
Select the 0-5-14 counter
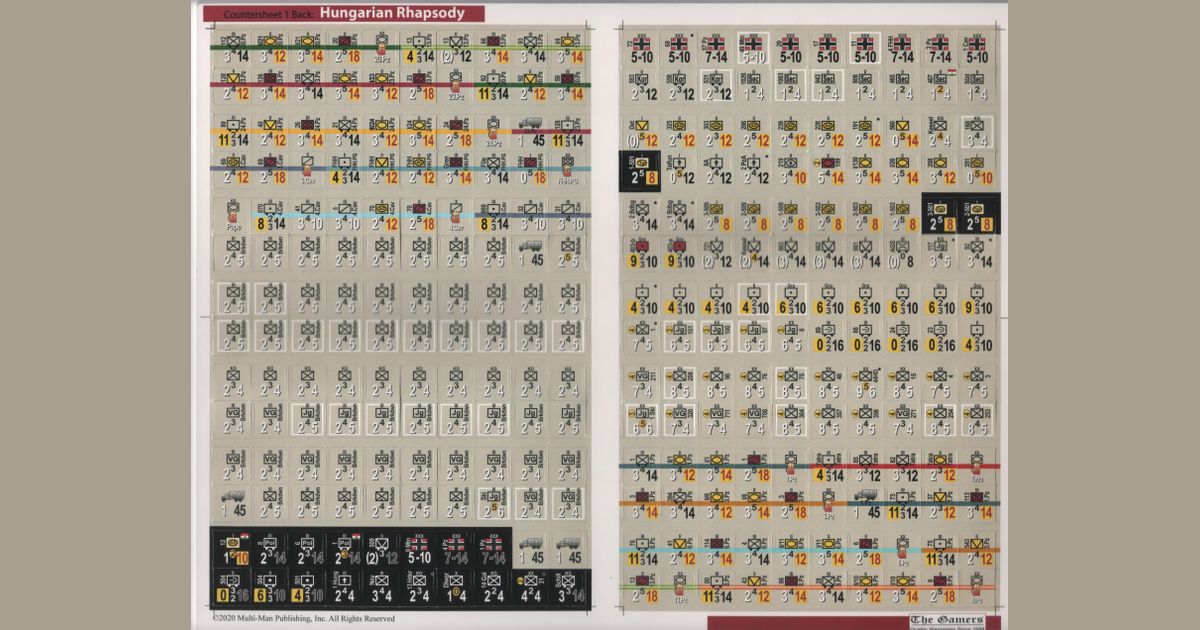[902, 132]
